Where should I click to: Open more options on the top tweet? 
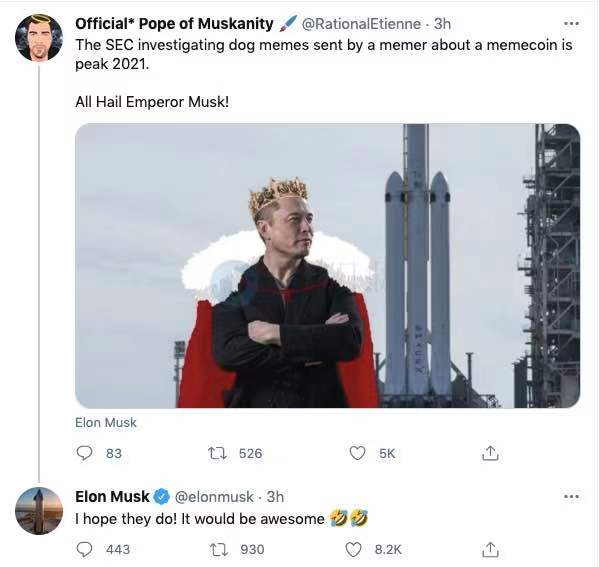click(571, 24)
